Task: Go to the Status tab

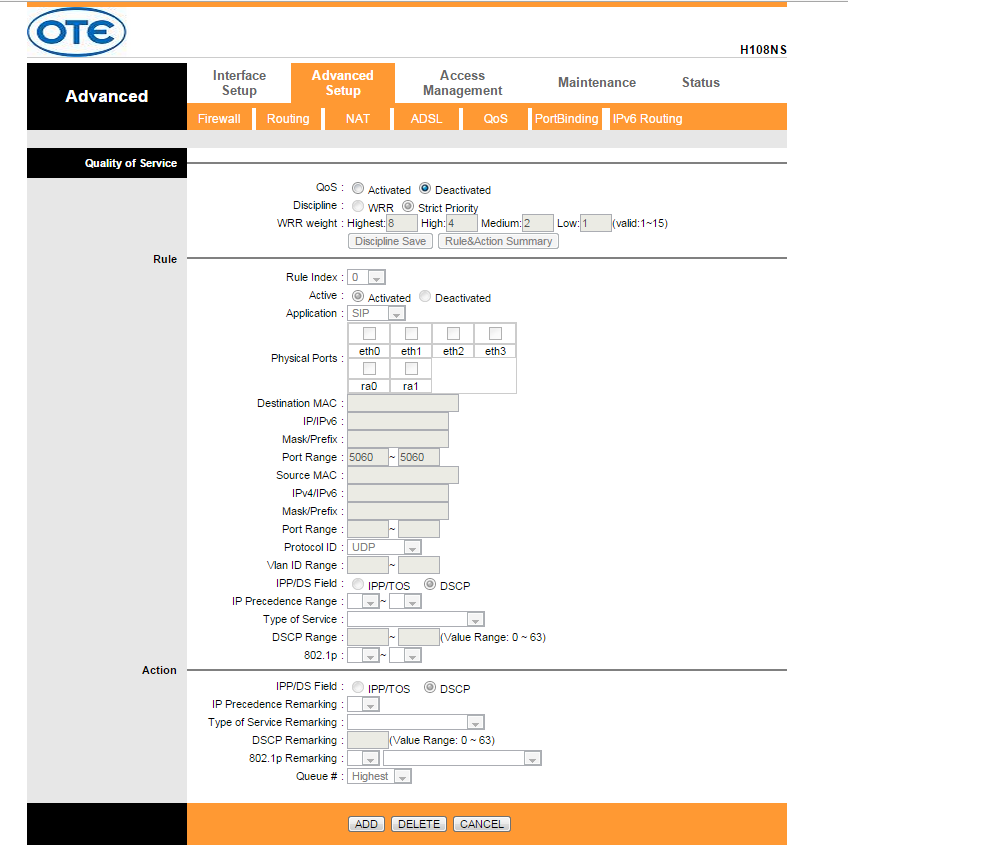Action: click(701, 82)
